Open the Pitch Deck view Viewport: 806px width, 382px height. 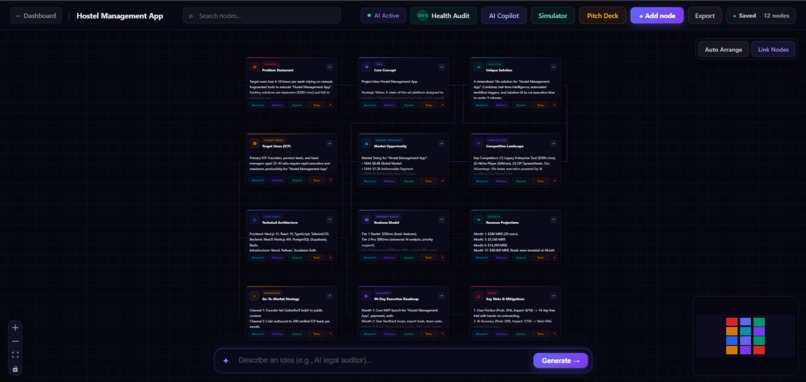point(602,15)
